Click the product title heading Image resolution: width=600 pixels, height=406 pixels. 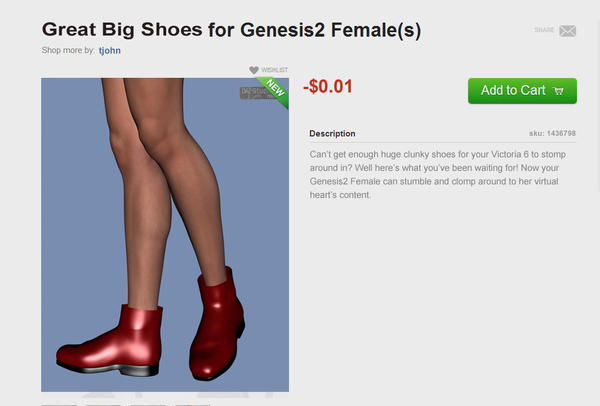(x=231, y=30)
